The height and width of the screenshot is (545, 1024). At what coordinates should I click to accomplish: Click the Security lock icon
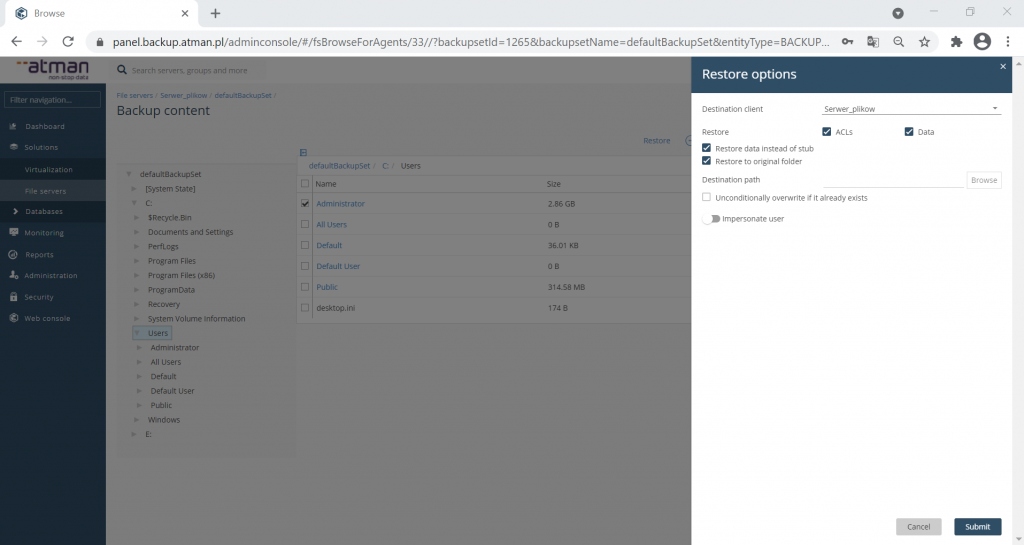tap(13, 297)
